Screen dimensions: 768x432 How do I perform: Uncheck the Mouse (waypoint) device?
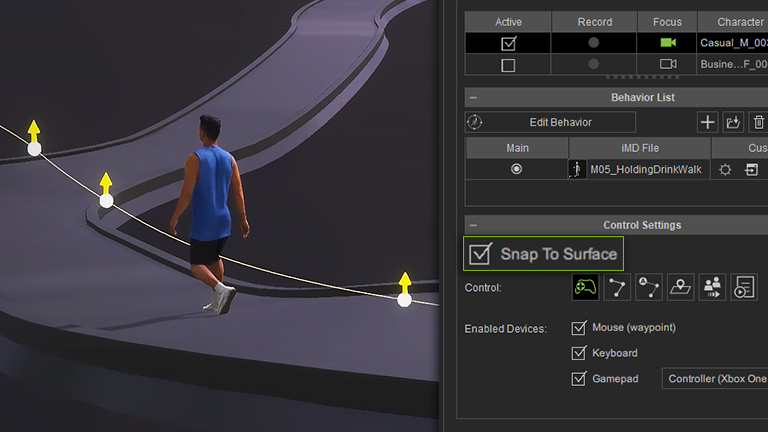[578, 328]
